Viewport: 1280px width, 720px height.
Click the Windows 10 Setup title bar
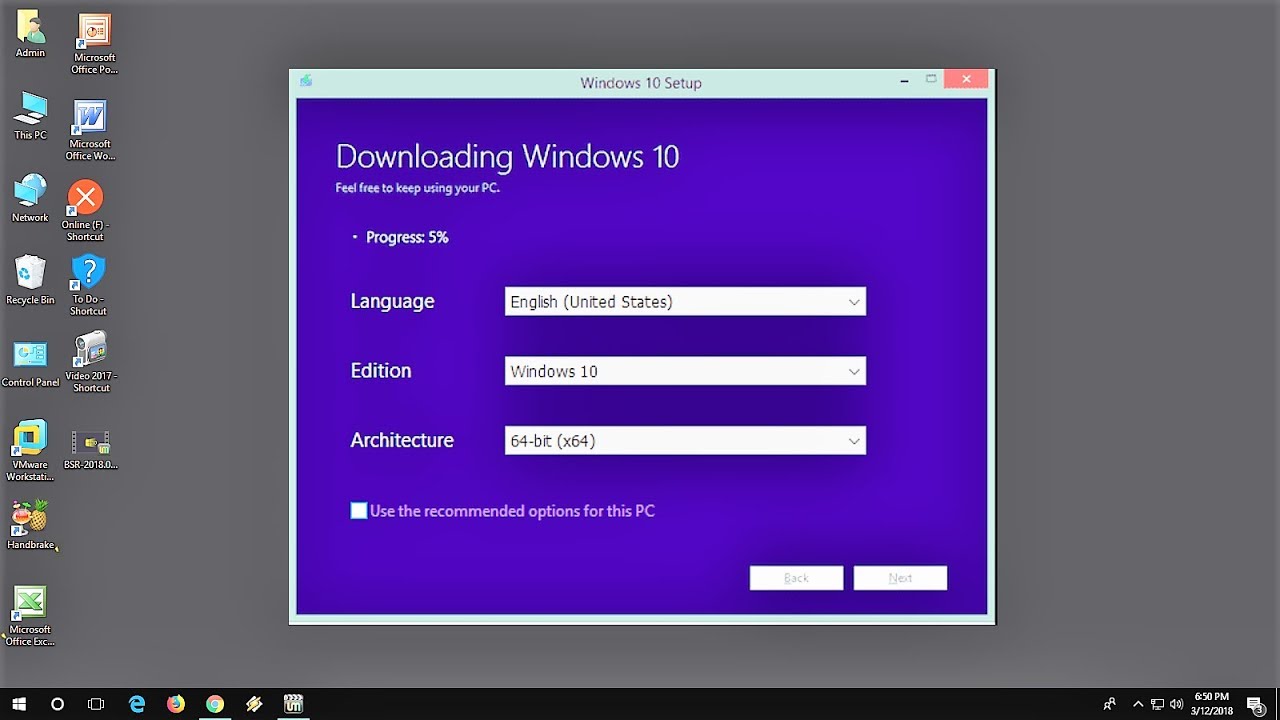(641, 83)
